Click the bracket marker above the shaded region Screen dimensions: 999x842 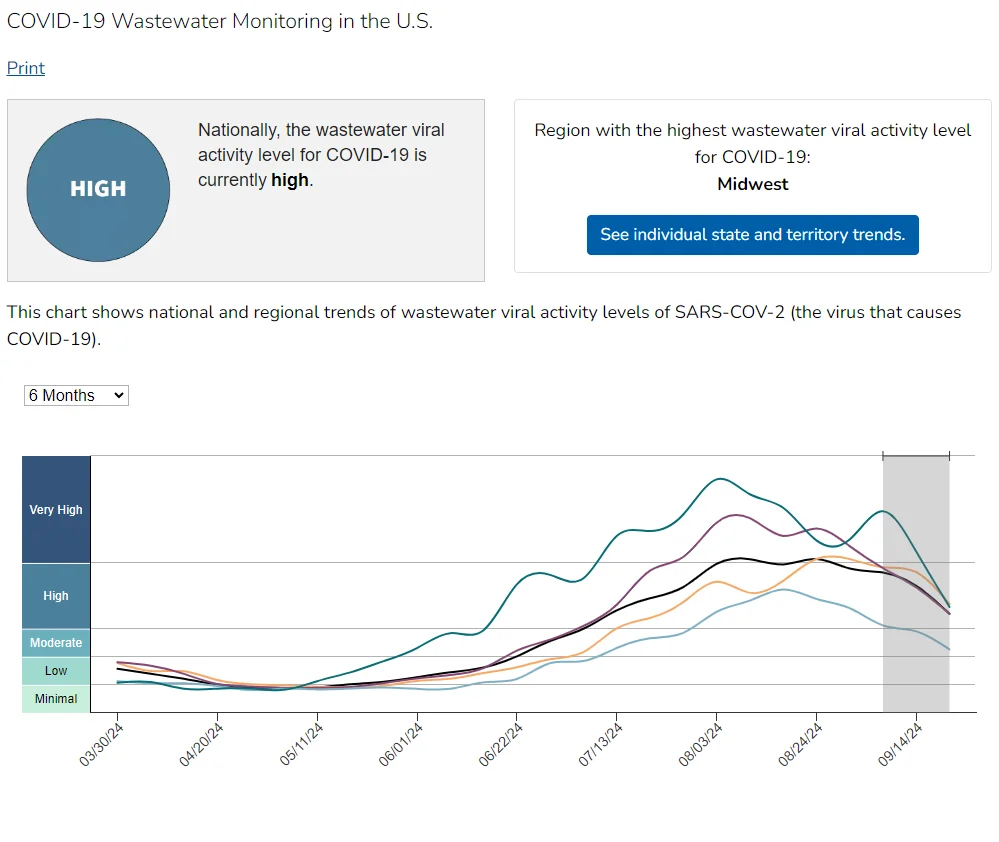(916, 455)
